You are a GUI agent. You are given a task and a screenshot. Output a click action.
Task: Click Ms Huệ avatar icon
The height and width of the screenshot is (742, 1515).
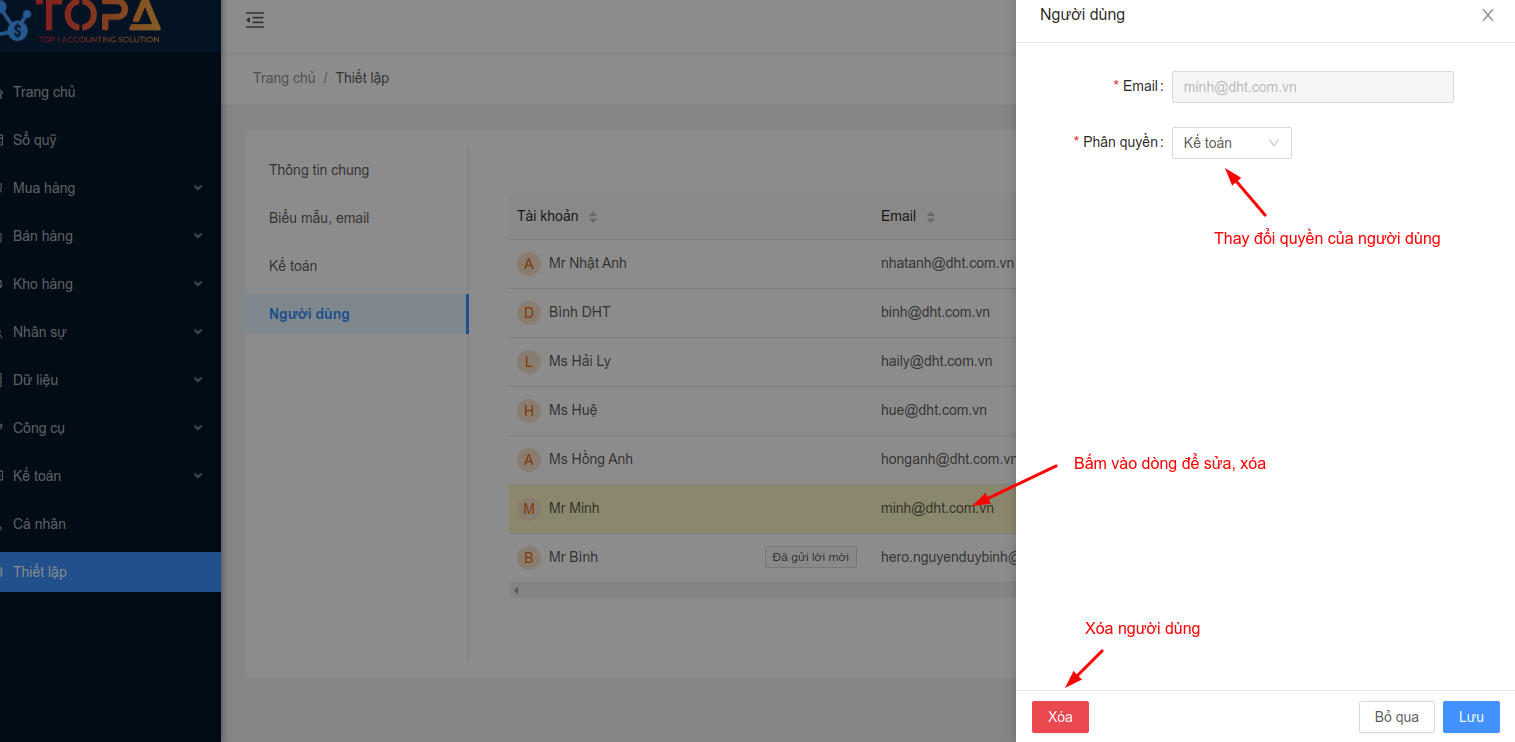pyautogui.click(x=528, y=411)
